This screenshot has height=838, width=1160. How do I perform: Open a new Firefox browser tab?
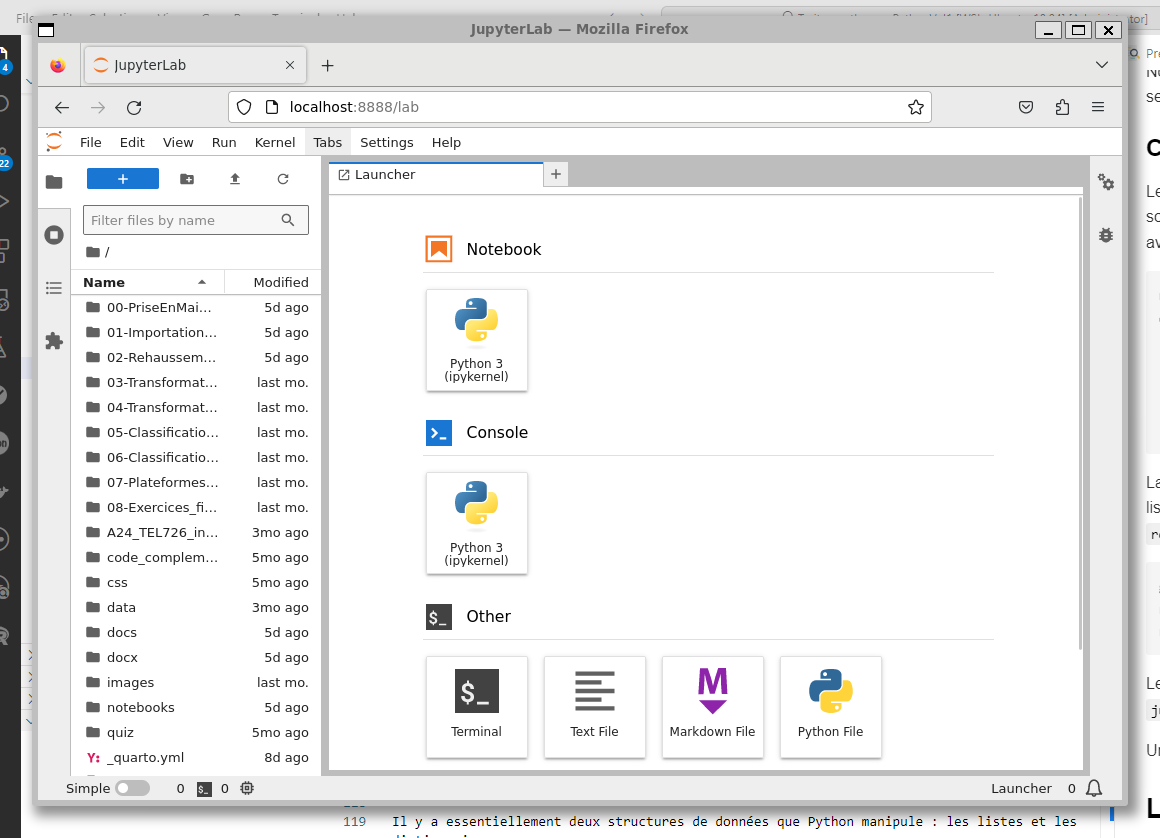(328, 66)
